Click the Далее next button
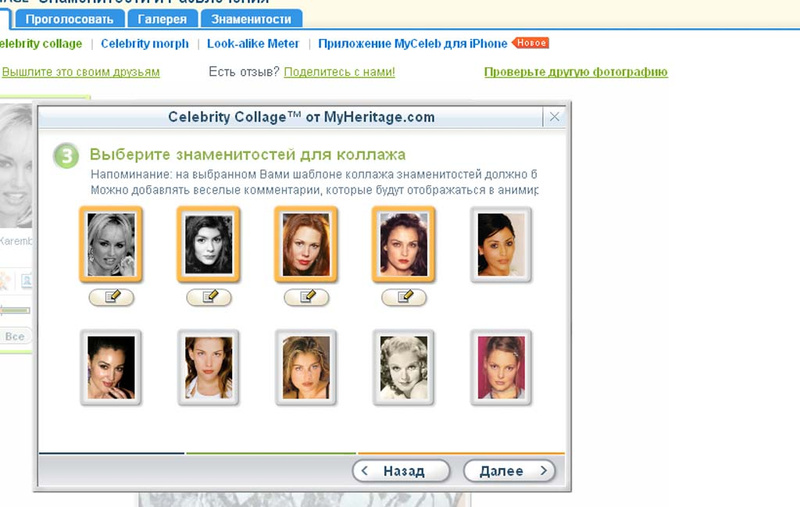The image size is (800, 507). [x=509, y=471]
